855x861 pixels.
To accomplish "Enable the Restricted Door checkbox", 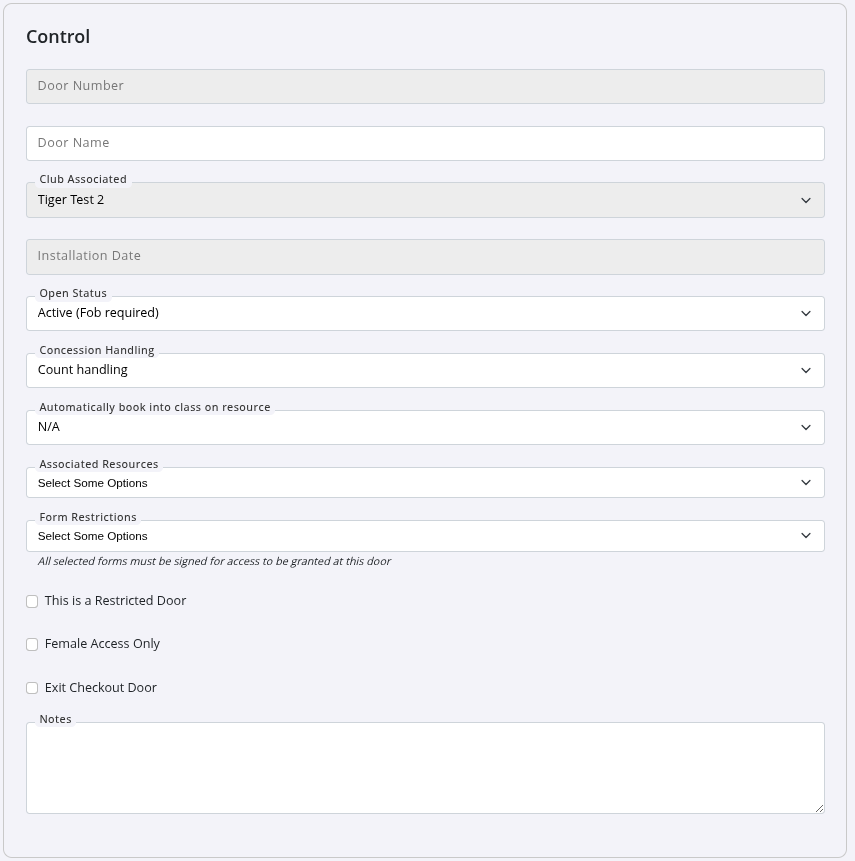I will click(32, 601).
